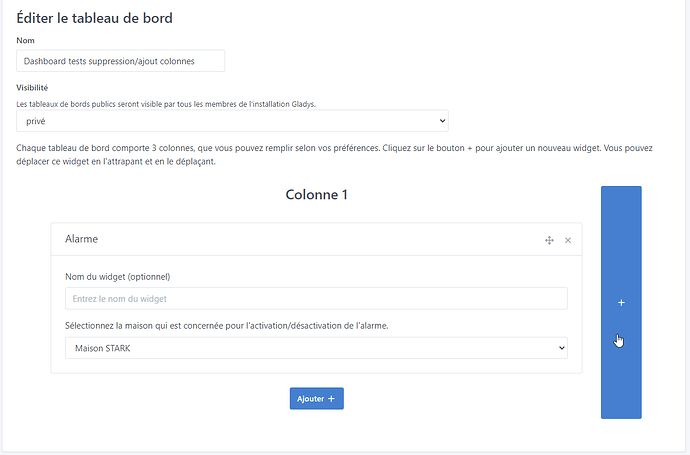Click the chevron arrow of the privé select

point(441,121)
